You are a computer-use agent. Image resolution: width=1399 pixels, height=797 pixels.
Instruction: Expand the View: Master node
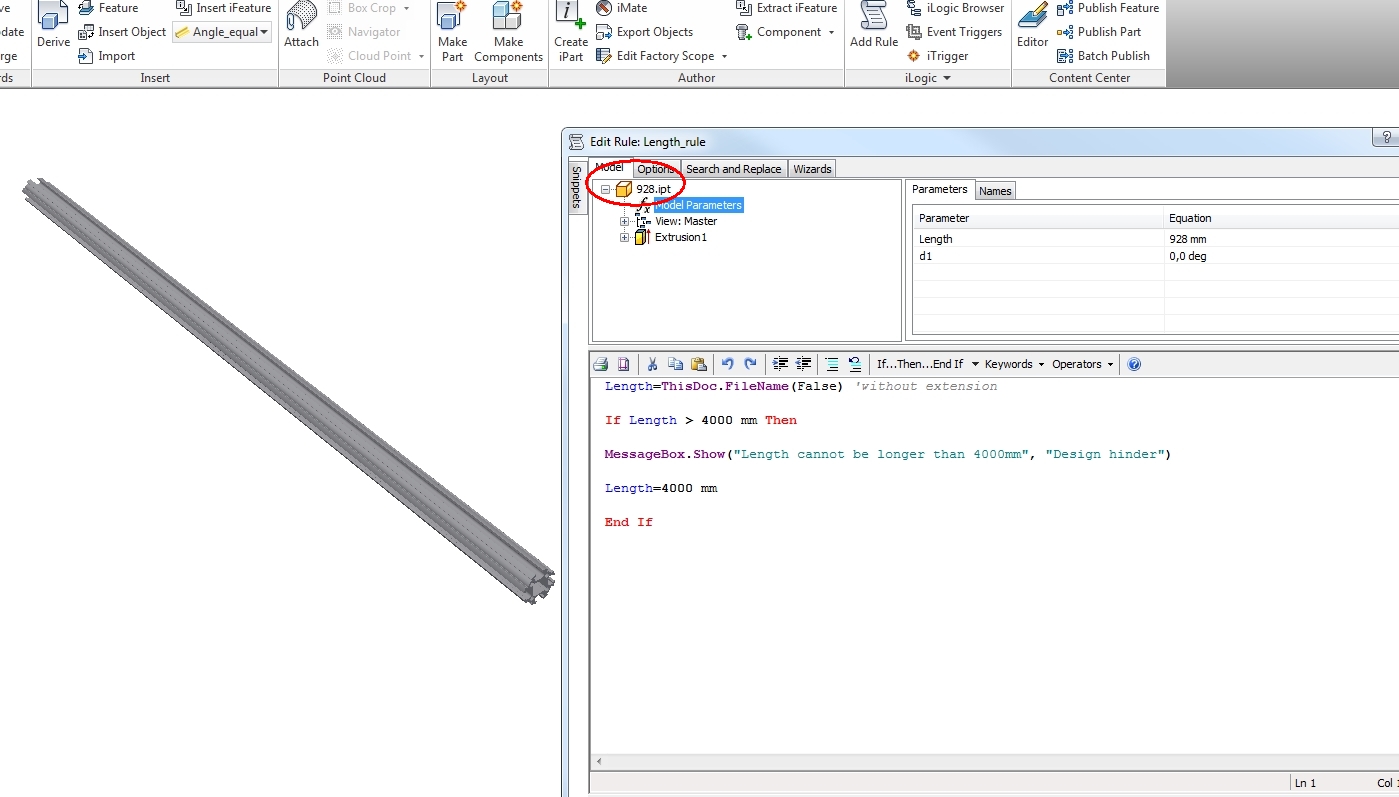tap(624, 221)
